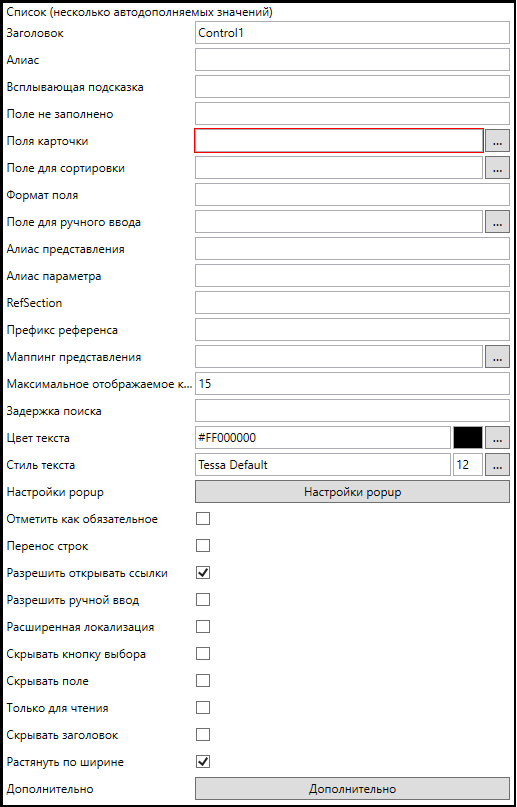Open the Поля карточки ellipsis browse button
The height and width of the screenshot is (807, 517).
pos(497,142)
